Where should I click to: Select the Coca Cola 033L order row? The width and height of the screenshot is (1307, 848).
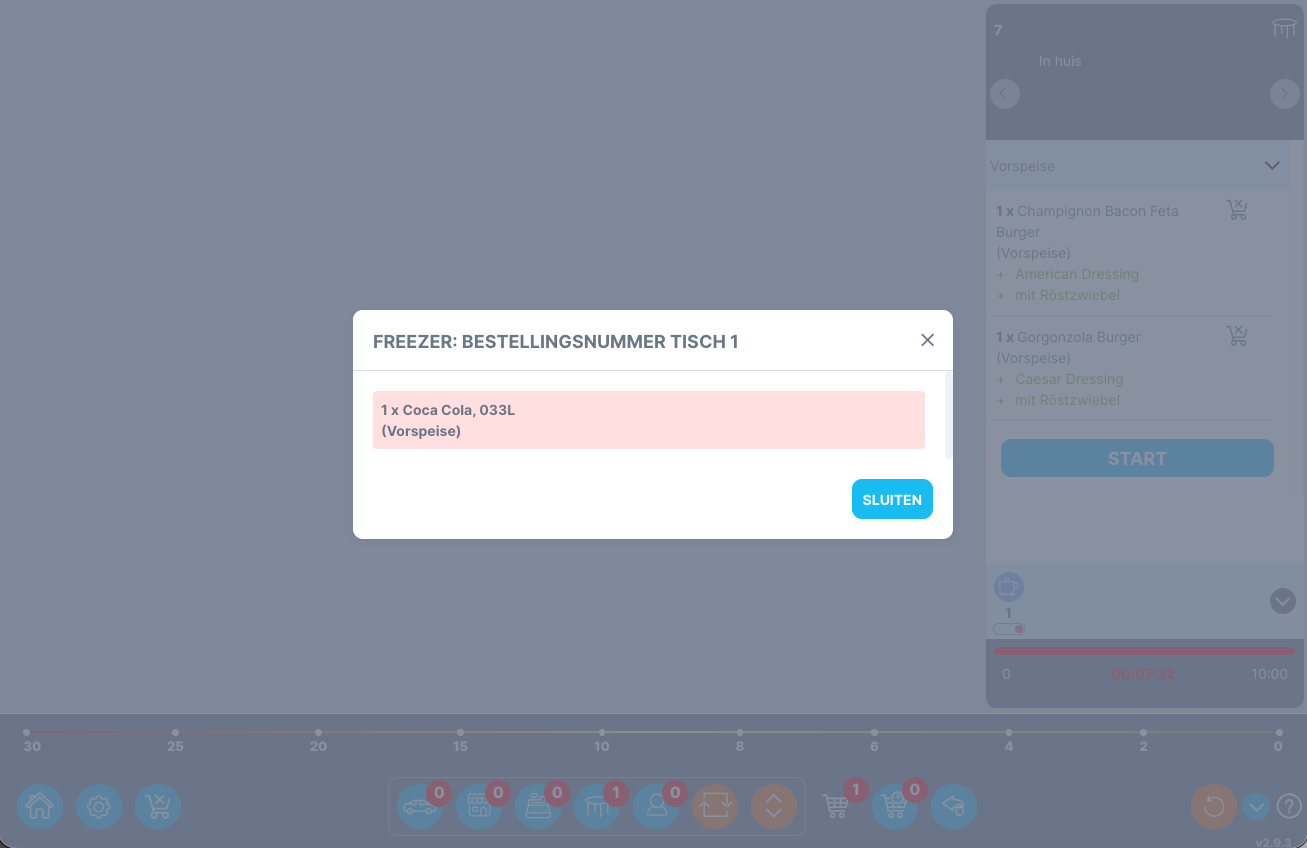(x=649, y=420)
